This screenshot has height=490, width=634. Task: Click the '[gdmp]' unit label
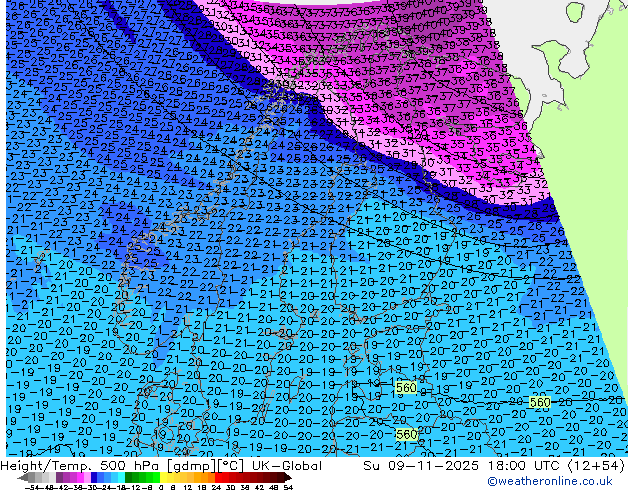pos(192,466)
